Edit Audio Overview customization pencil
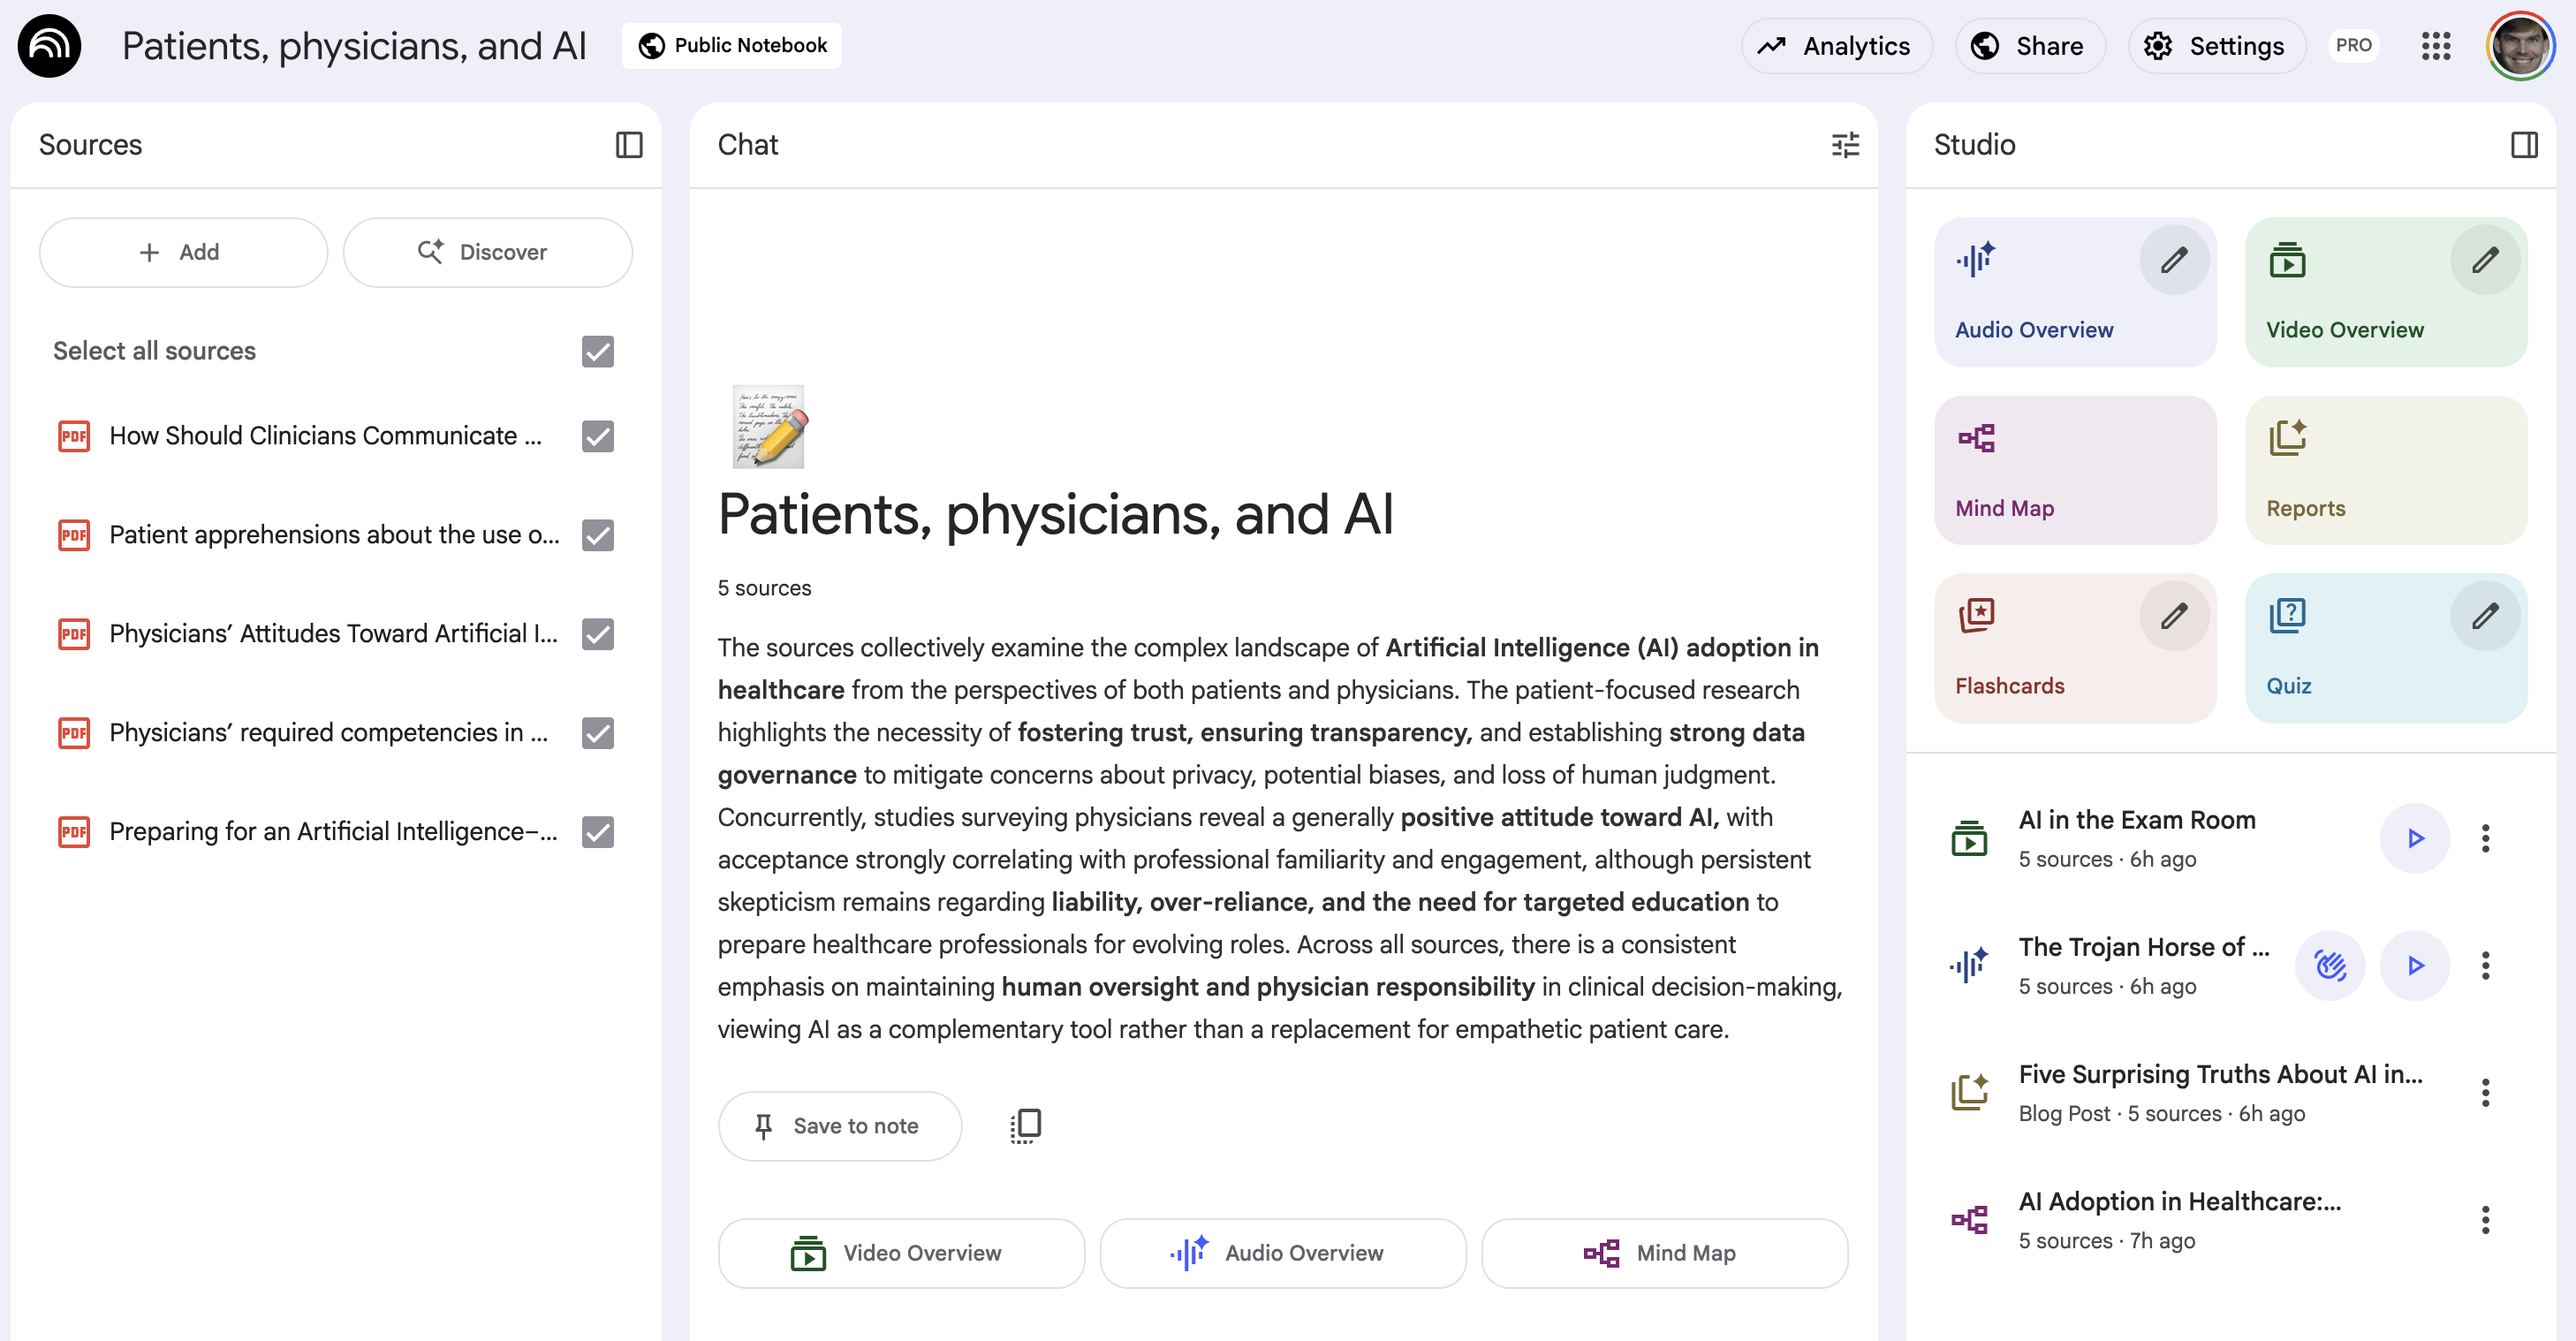2576x1341 pixels. [2174, 260]
